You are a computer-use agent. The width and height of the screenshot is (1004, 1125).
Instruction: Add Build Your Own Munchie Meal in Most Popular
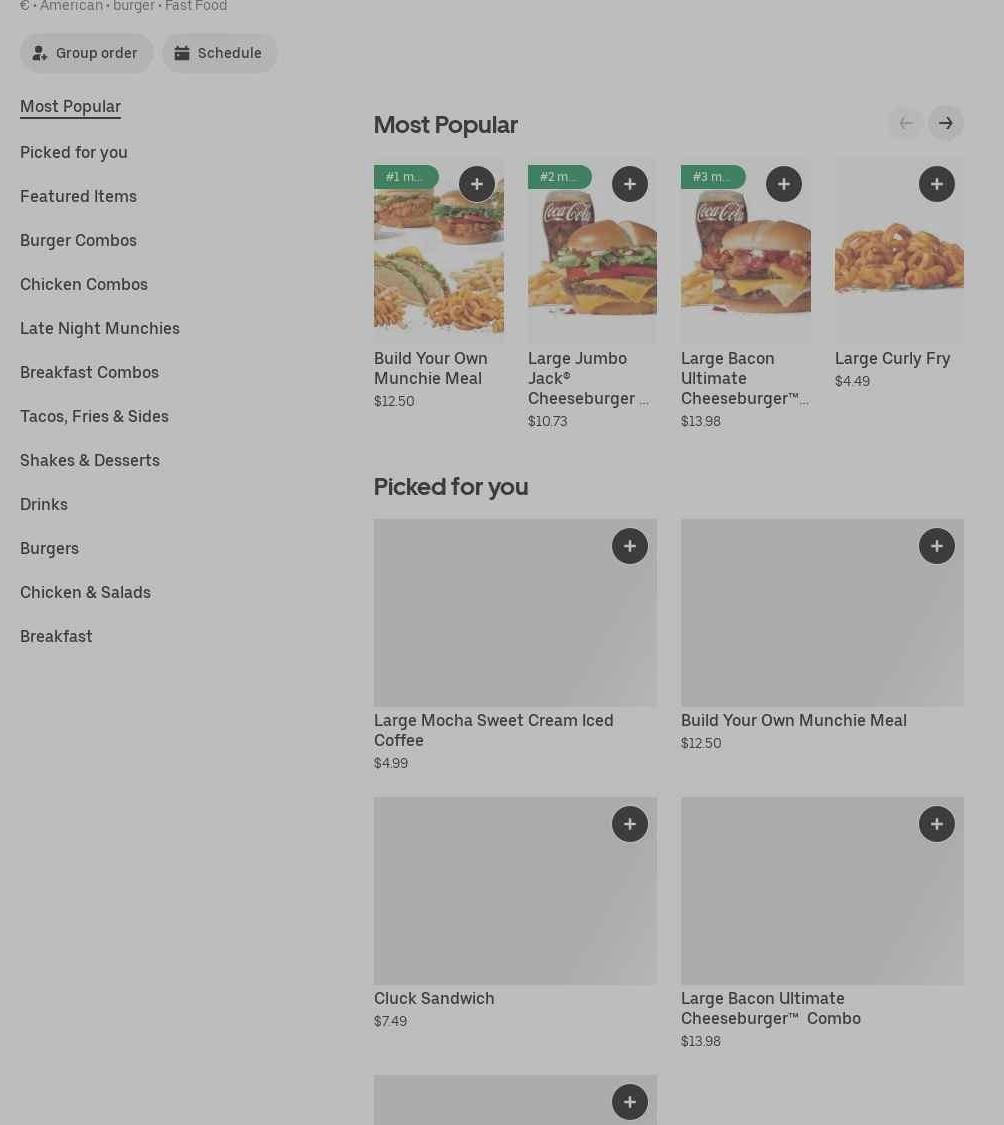(476, 184)
